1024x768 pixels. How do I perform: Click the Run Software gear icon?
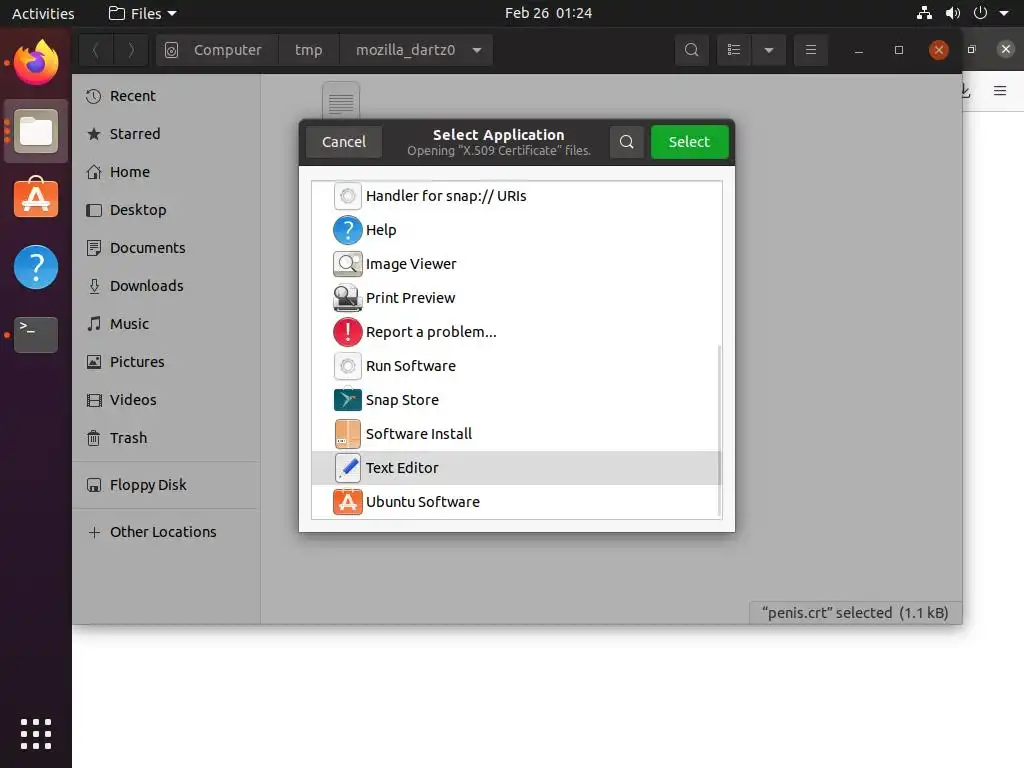tap(347, 366)
